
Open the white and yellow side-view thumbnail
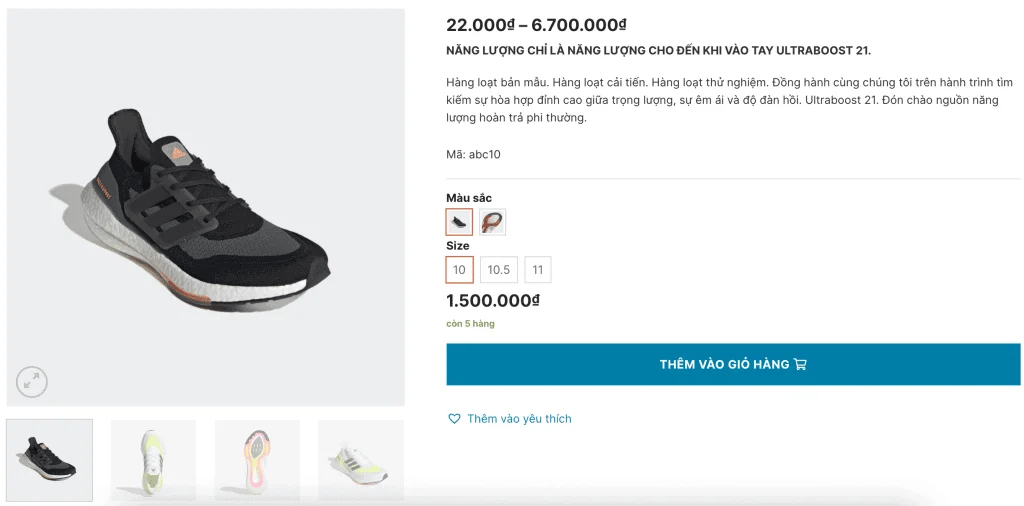point(360,460)
